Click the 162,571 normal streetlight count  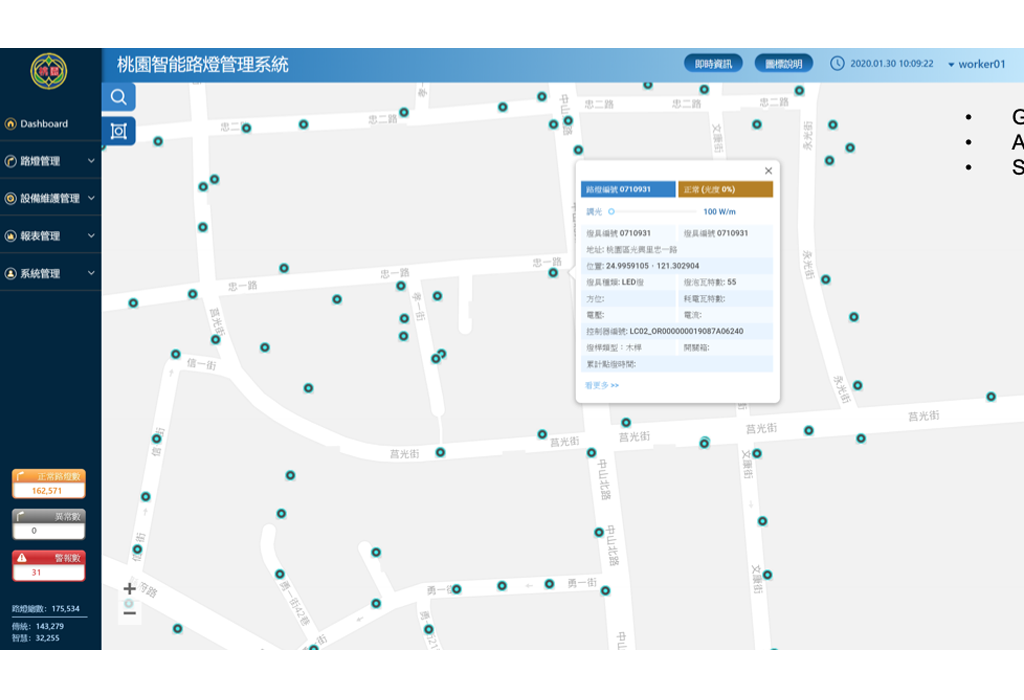[x=47, y=491]
